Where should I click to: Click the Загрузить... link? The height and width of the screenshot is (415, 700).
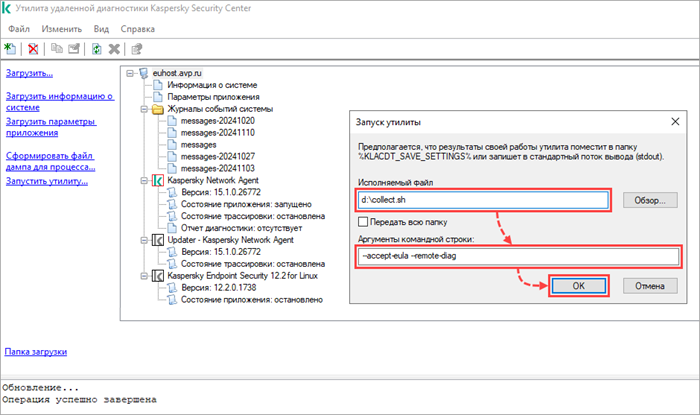click(x=29, y=73)
